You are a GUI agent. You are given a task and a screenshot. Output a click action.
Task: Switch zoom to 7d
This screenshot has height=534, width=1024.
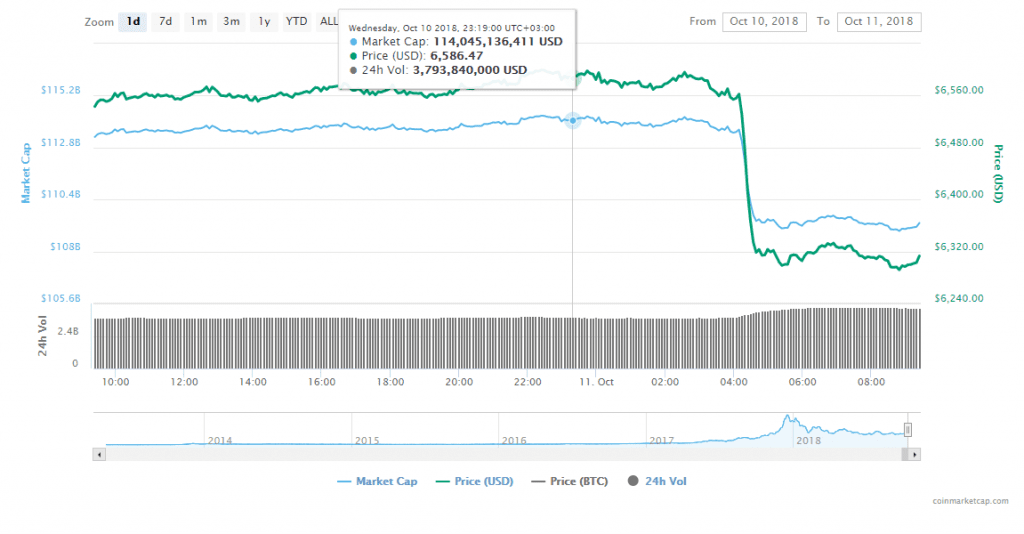166,21
